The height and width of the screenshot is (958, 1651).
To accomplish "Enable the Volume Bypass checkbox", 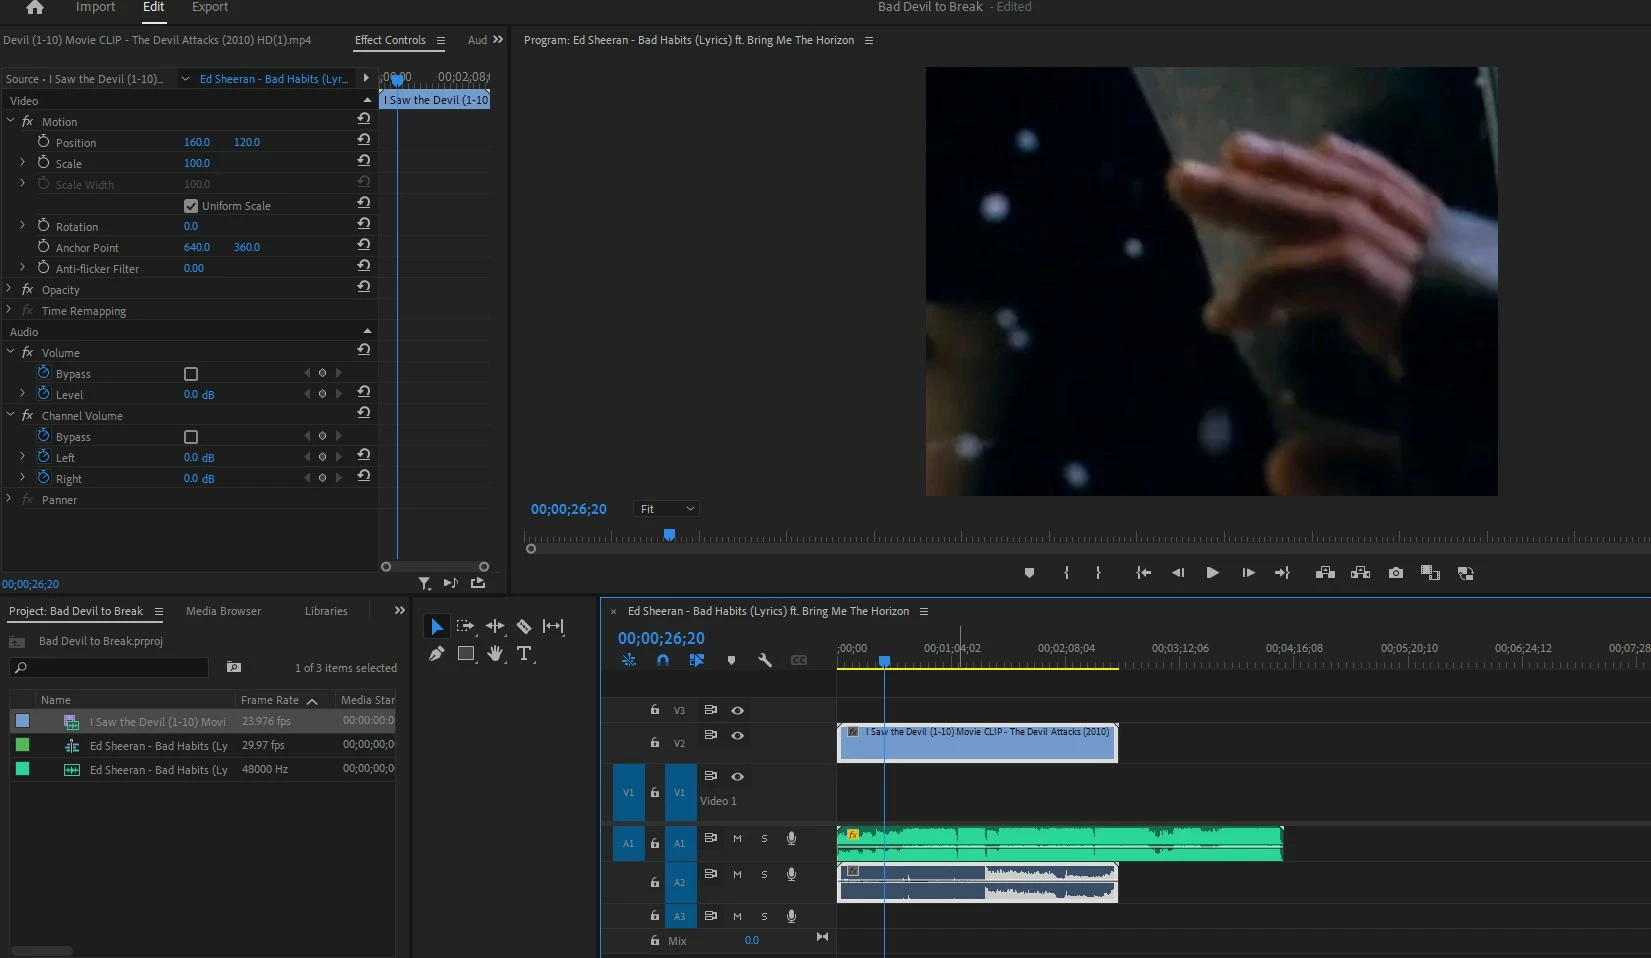I will coord(191,374).
